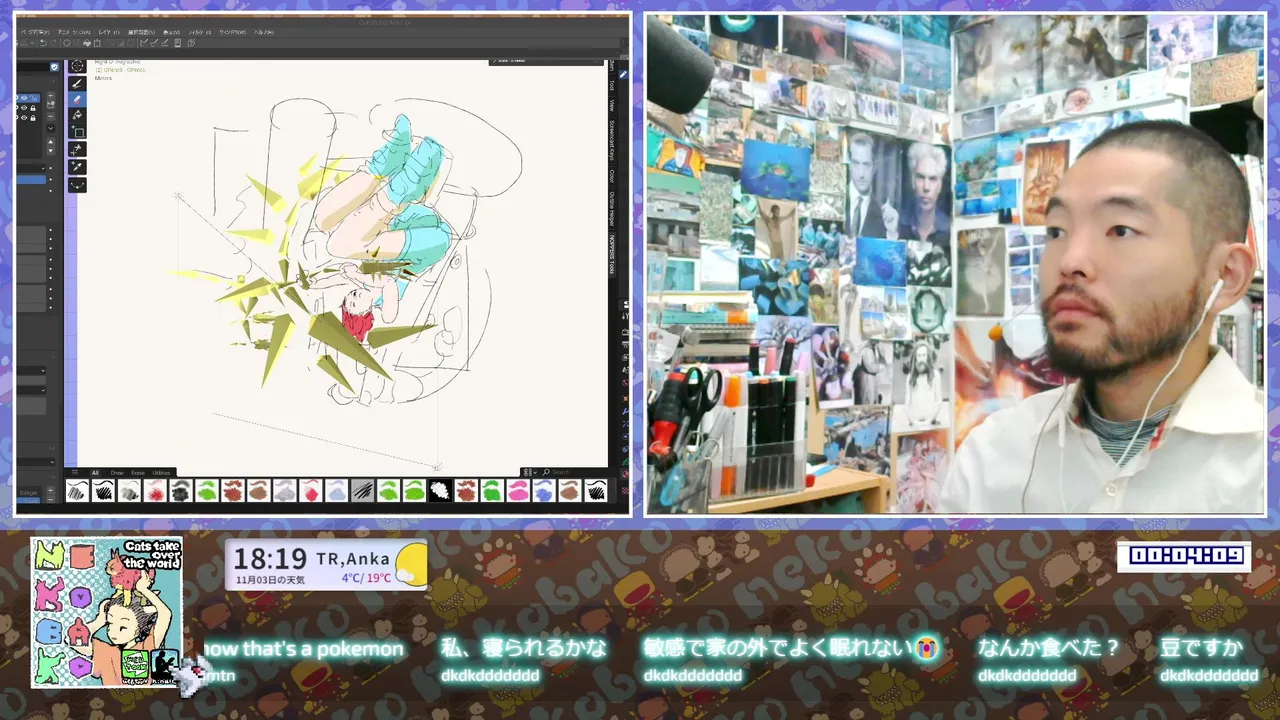Toggle visibility eye of the second layer
Image resolution: width=1280 pixels, height=720 pixels.
click(24, 108)
